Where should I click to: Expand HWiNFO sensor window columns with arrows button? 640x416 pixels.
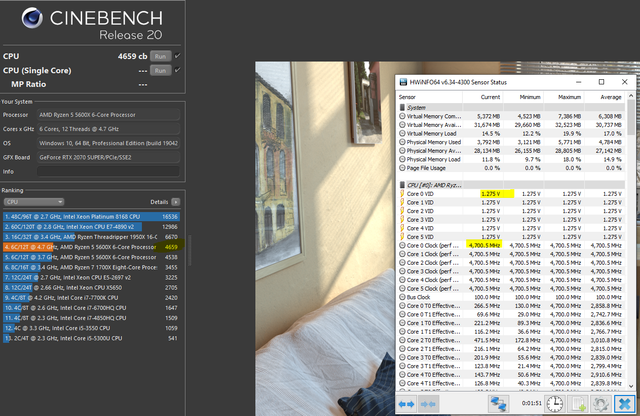[406, 404]
